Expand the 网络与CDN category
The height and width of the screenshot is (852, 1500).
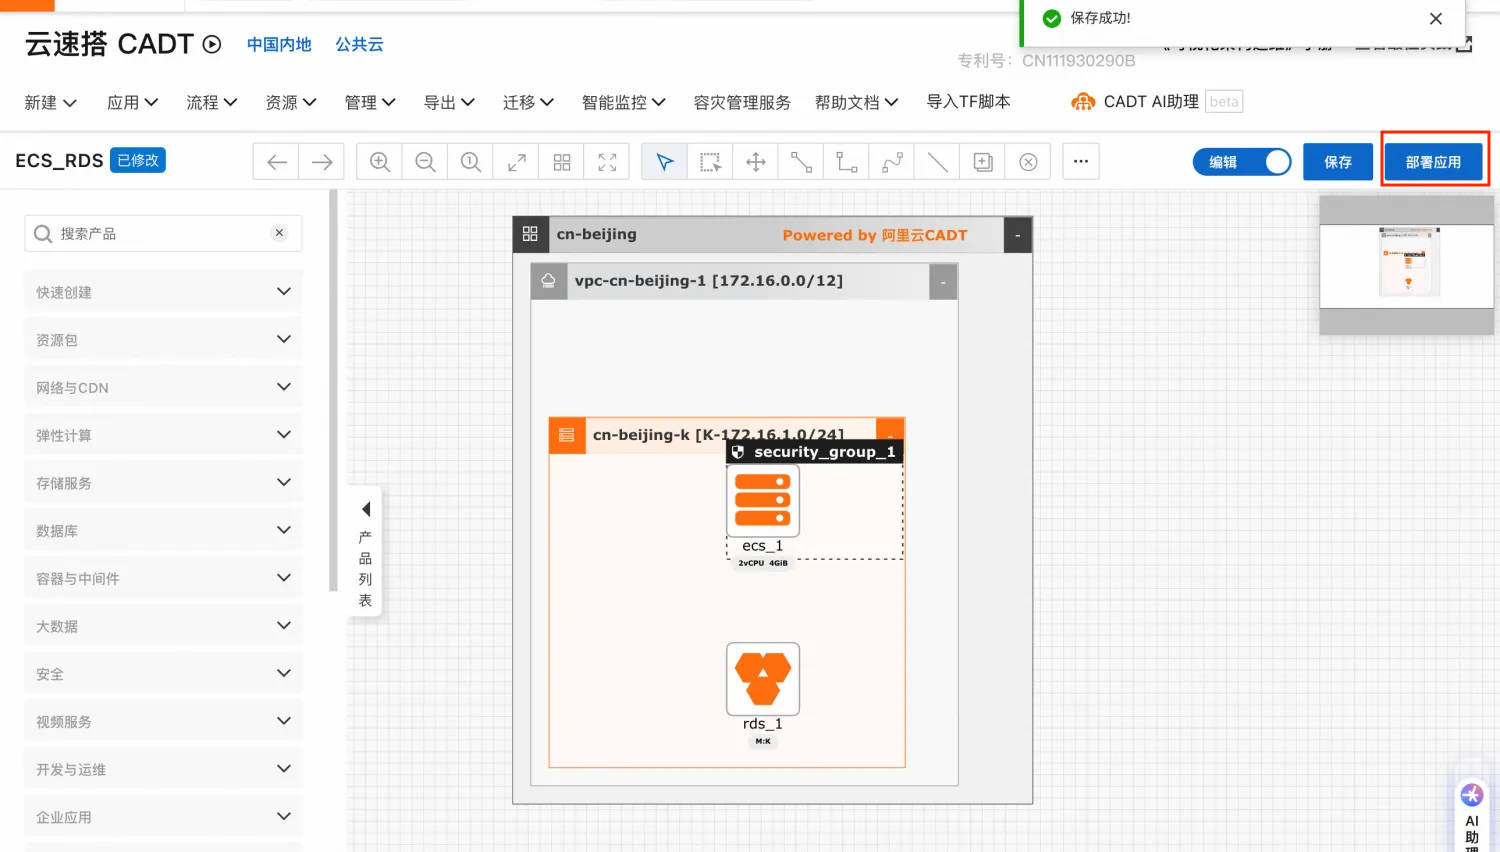pyautogui.click(x=163, y=387)
